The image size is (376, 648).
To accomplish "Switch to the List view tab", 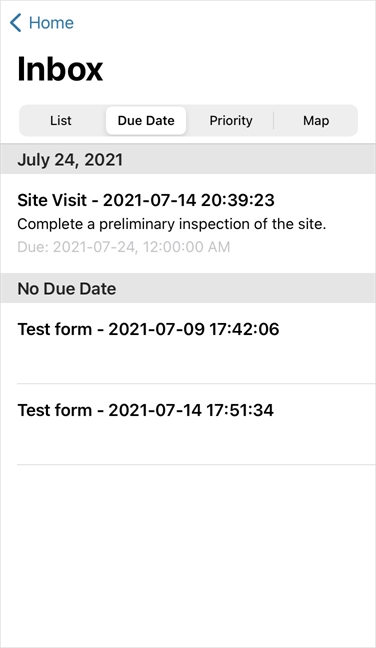I will tap(61, 120).
